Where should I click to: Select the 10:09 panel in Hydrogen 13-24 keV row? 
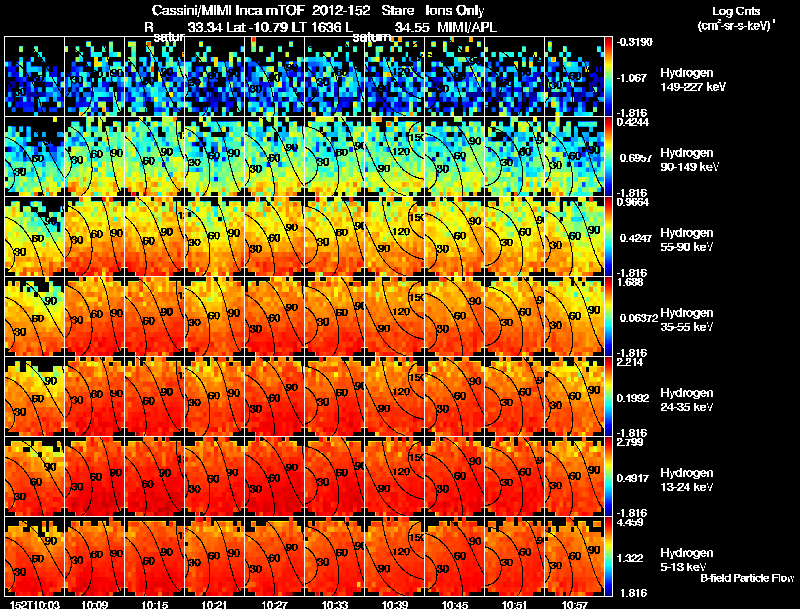(x=94, y=476)
